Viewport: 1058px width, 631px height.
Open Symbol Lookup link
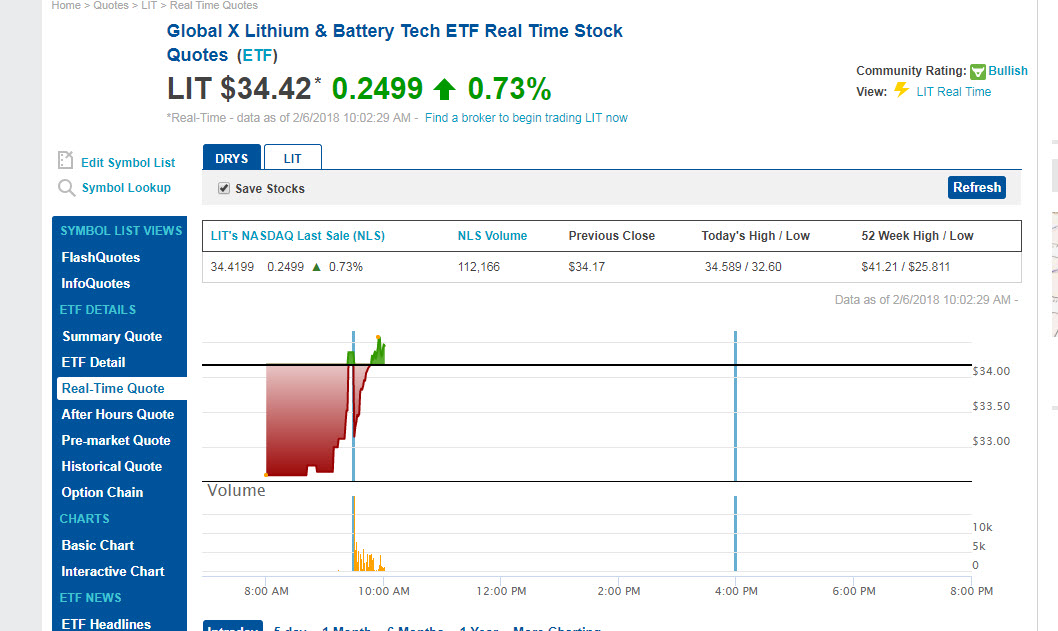(126, 188)
